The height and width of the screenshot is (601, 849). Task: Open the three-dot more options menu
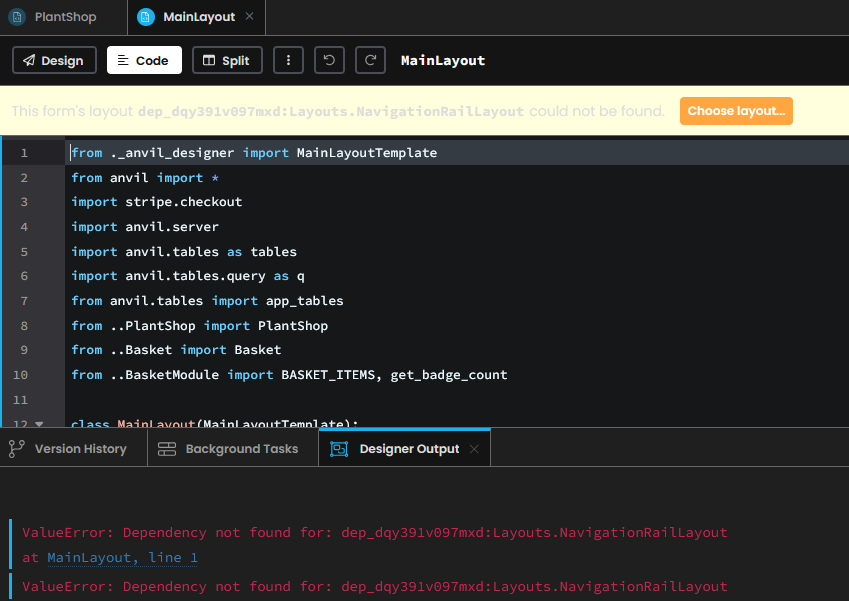coord(288,60)
